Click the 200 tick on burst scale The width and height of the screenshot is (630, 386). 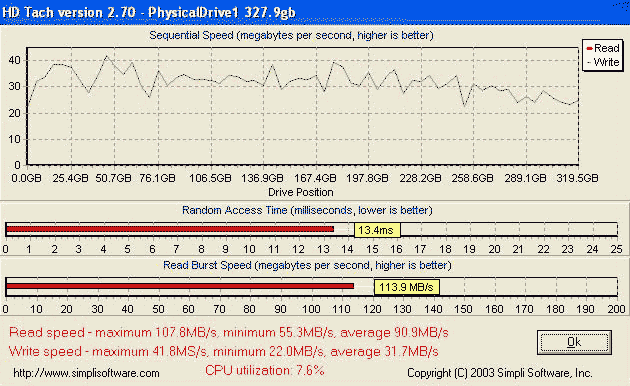tap(616, 309)
